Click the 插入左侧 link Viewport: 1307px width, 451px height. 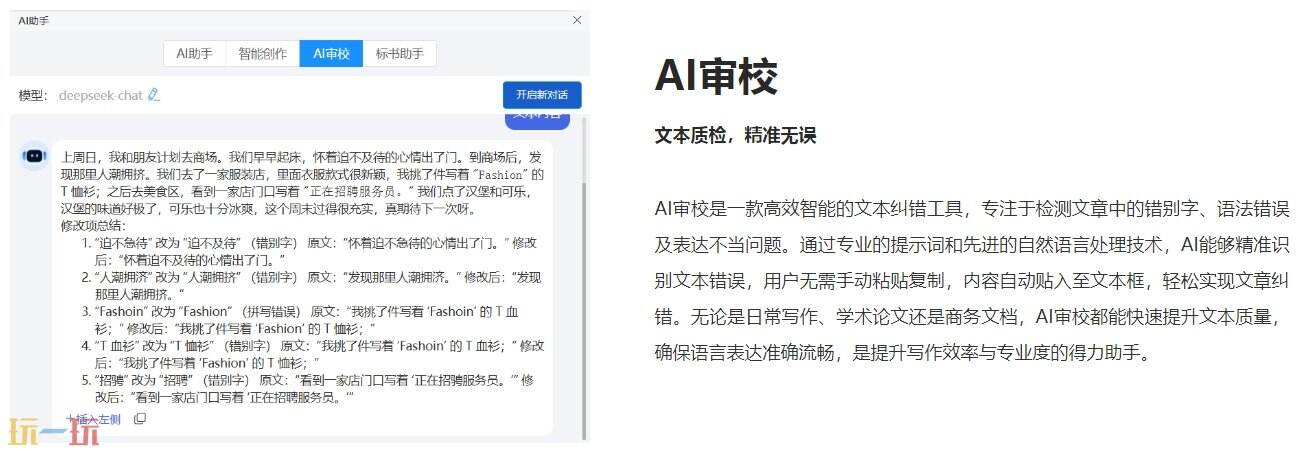point(93,419)
